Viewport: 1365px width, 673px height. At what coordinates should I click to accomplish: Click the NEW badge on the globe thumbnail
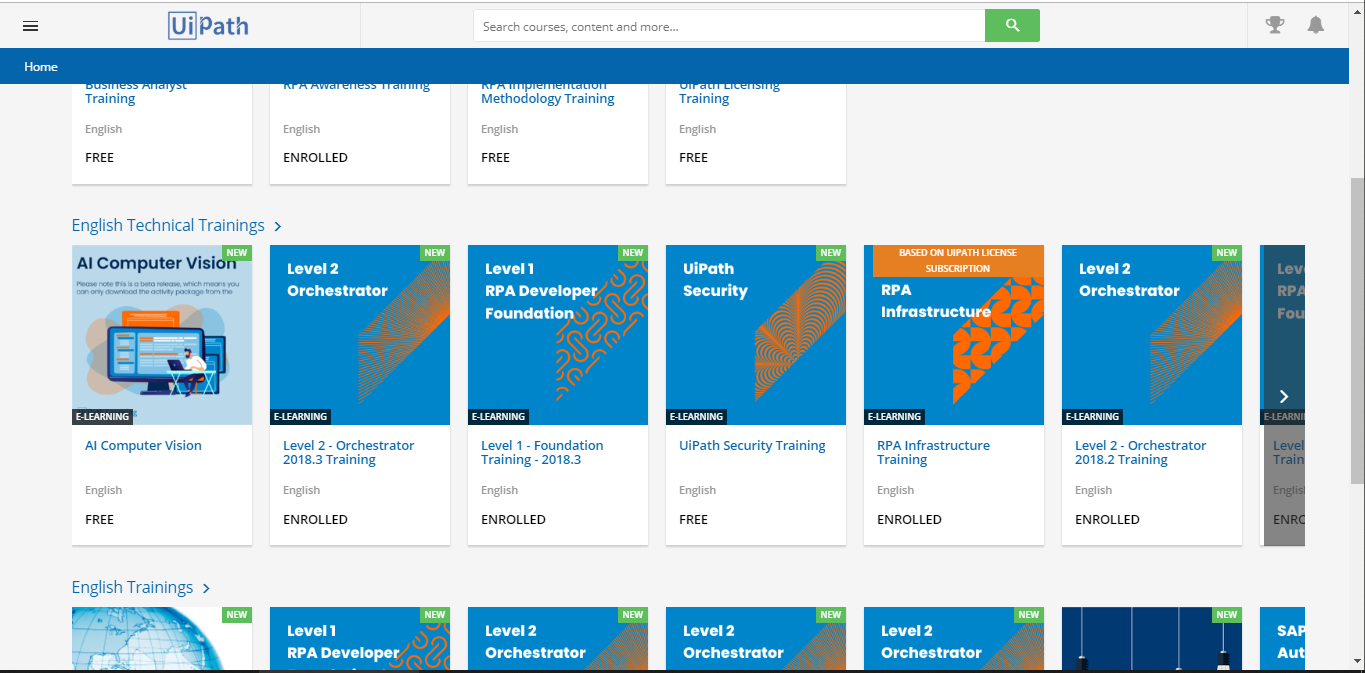(237, 615)
